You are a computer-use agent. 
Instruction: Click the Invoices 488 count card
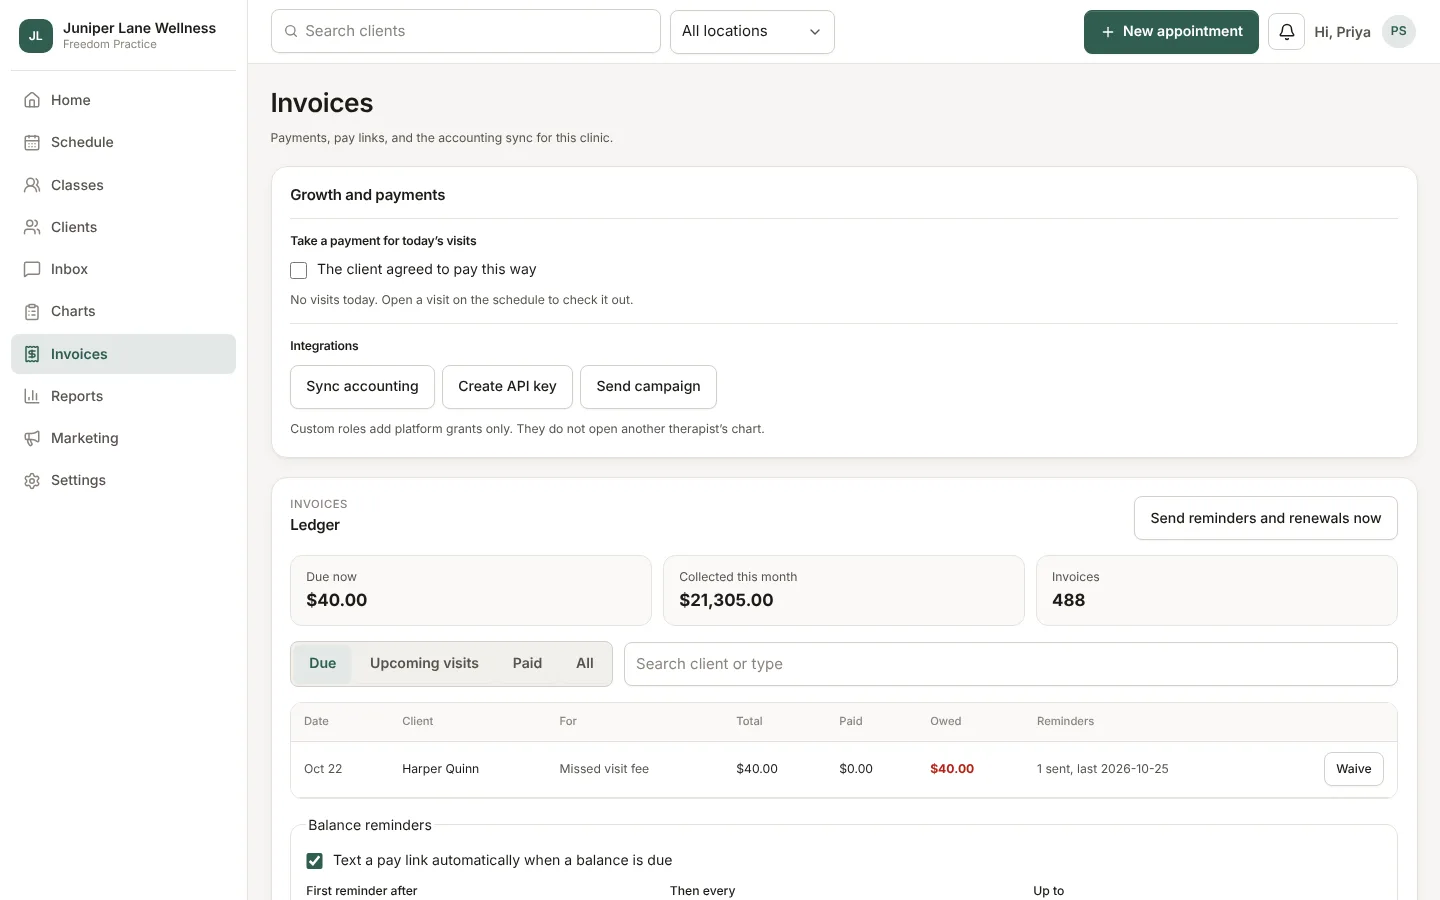[x=1217, y=590]
